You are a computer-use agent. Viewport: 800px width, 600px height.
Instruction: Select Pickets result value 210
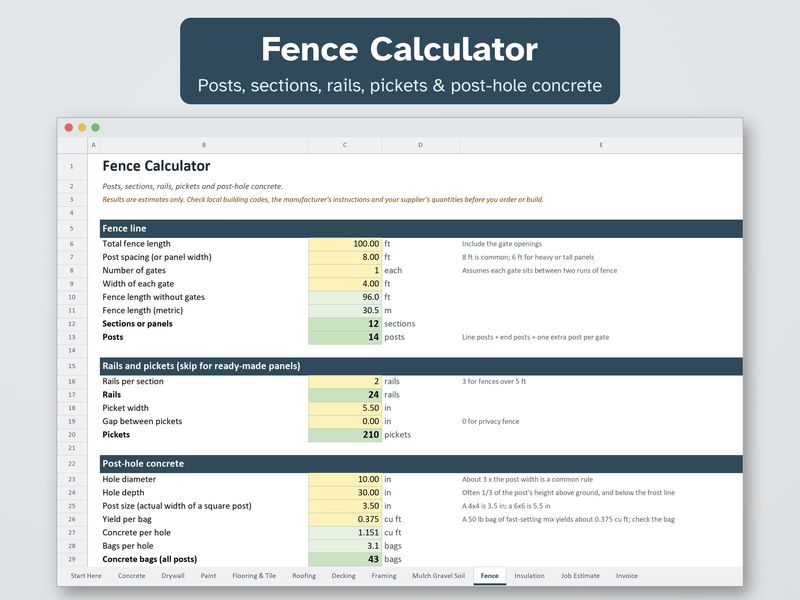(x=345, y=435)
